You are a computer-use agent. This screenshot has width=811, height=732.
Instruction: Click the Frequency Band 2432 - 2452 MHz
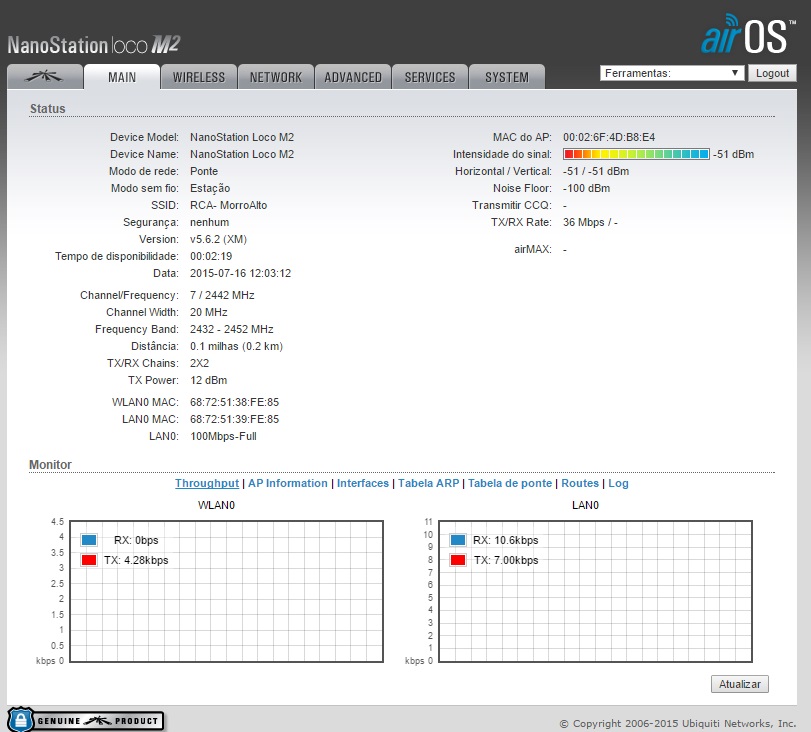tap(232, 329)
